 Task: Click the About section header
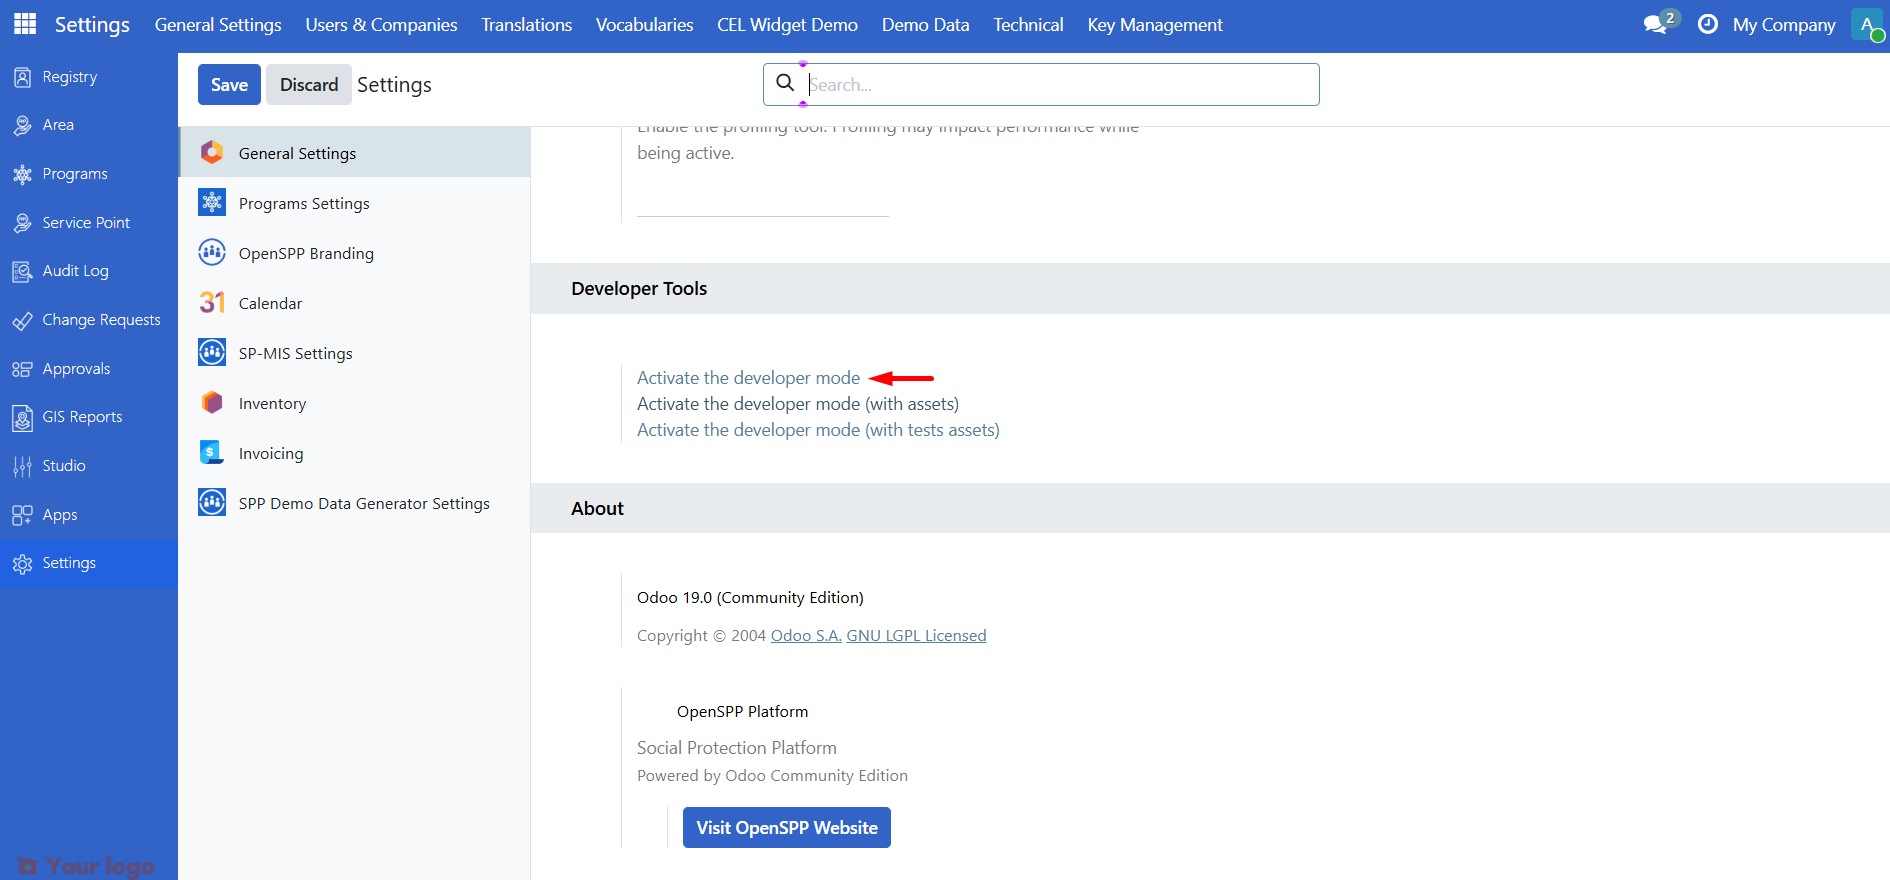(x=597, y=509)
